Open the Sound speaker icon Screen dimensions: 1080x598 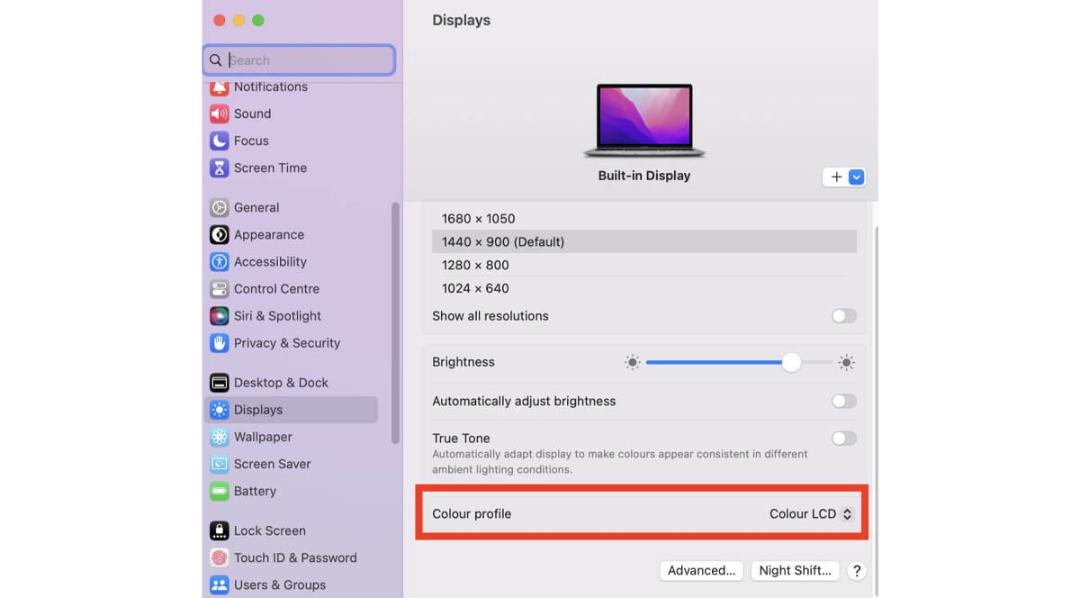pos(219,114)
